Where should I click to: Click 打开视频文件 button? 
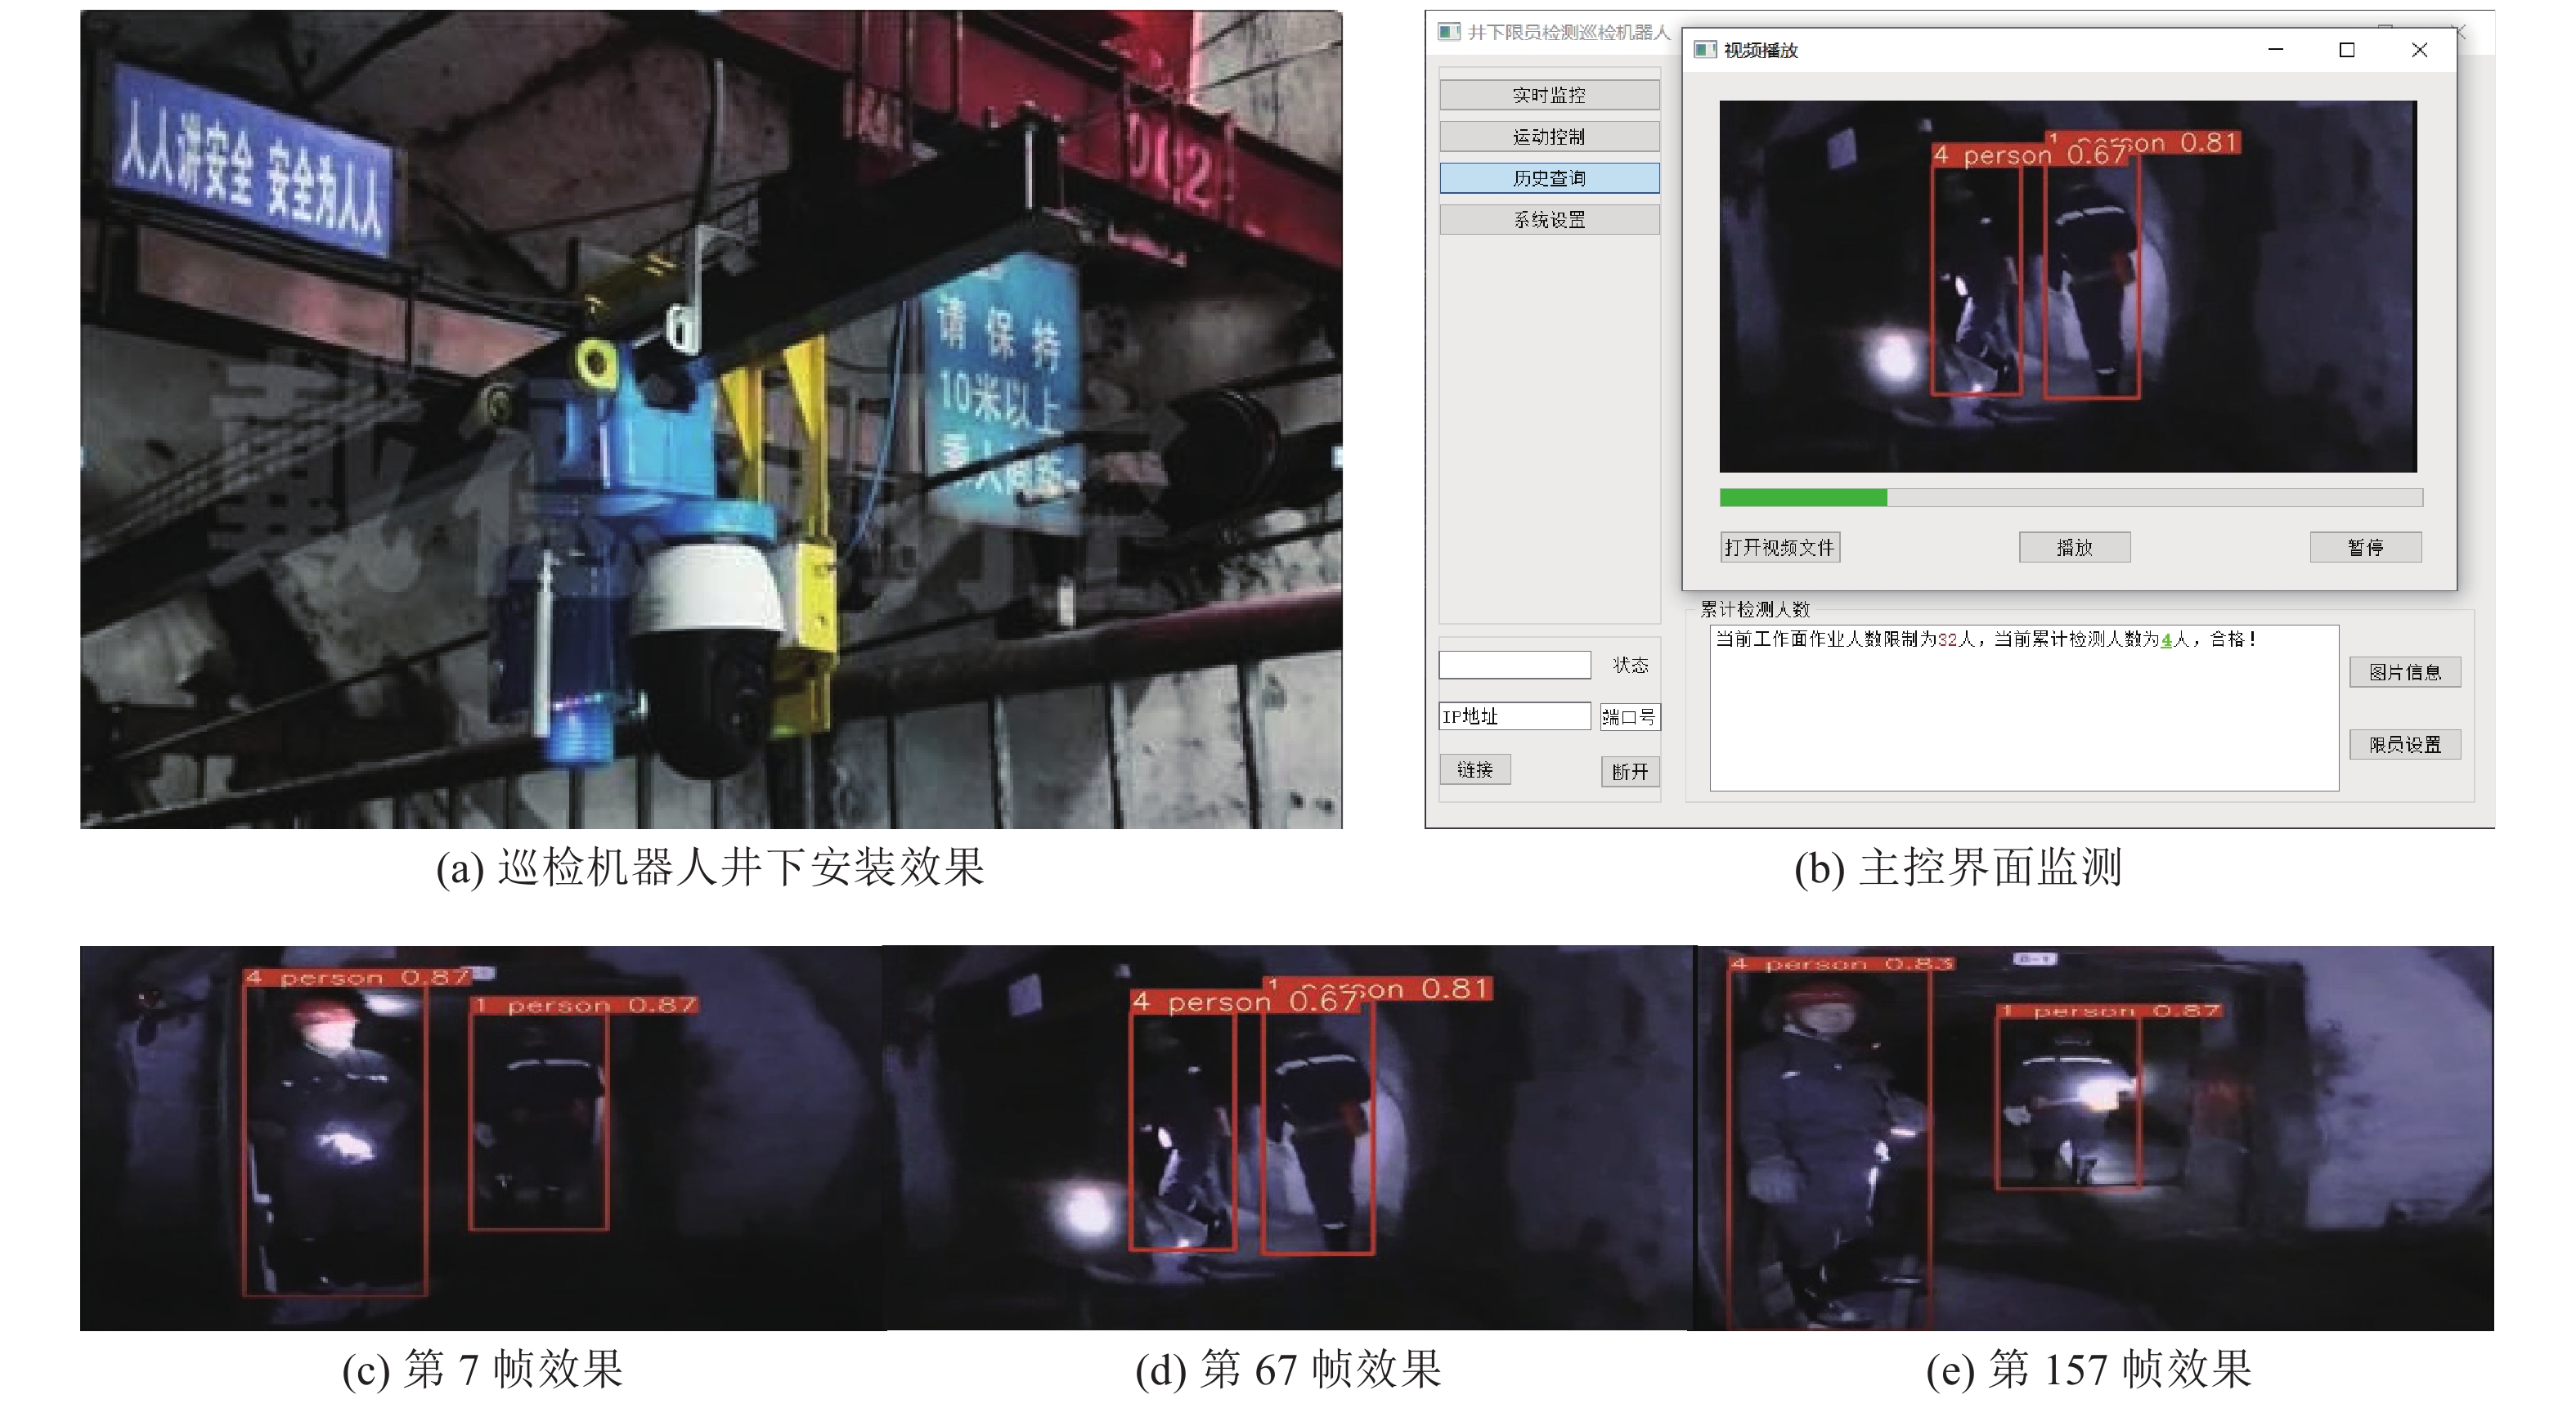1779,547
